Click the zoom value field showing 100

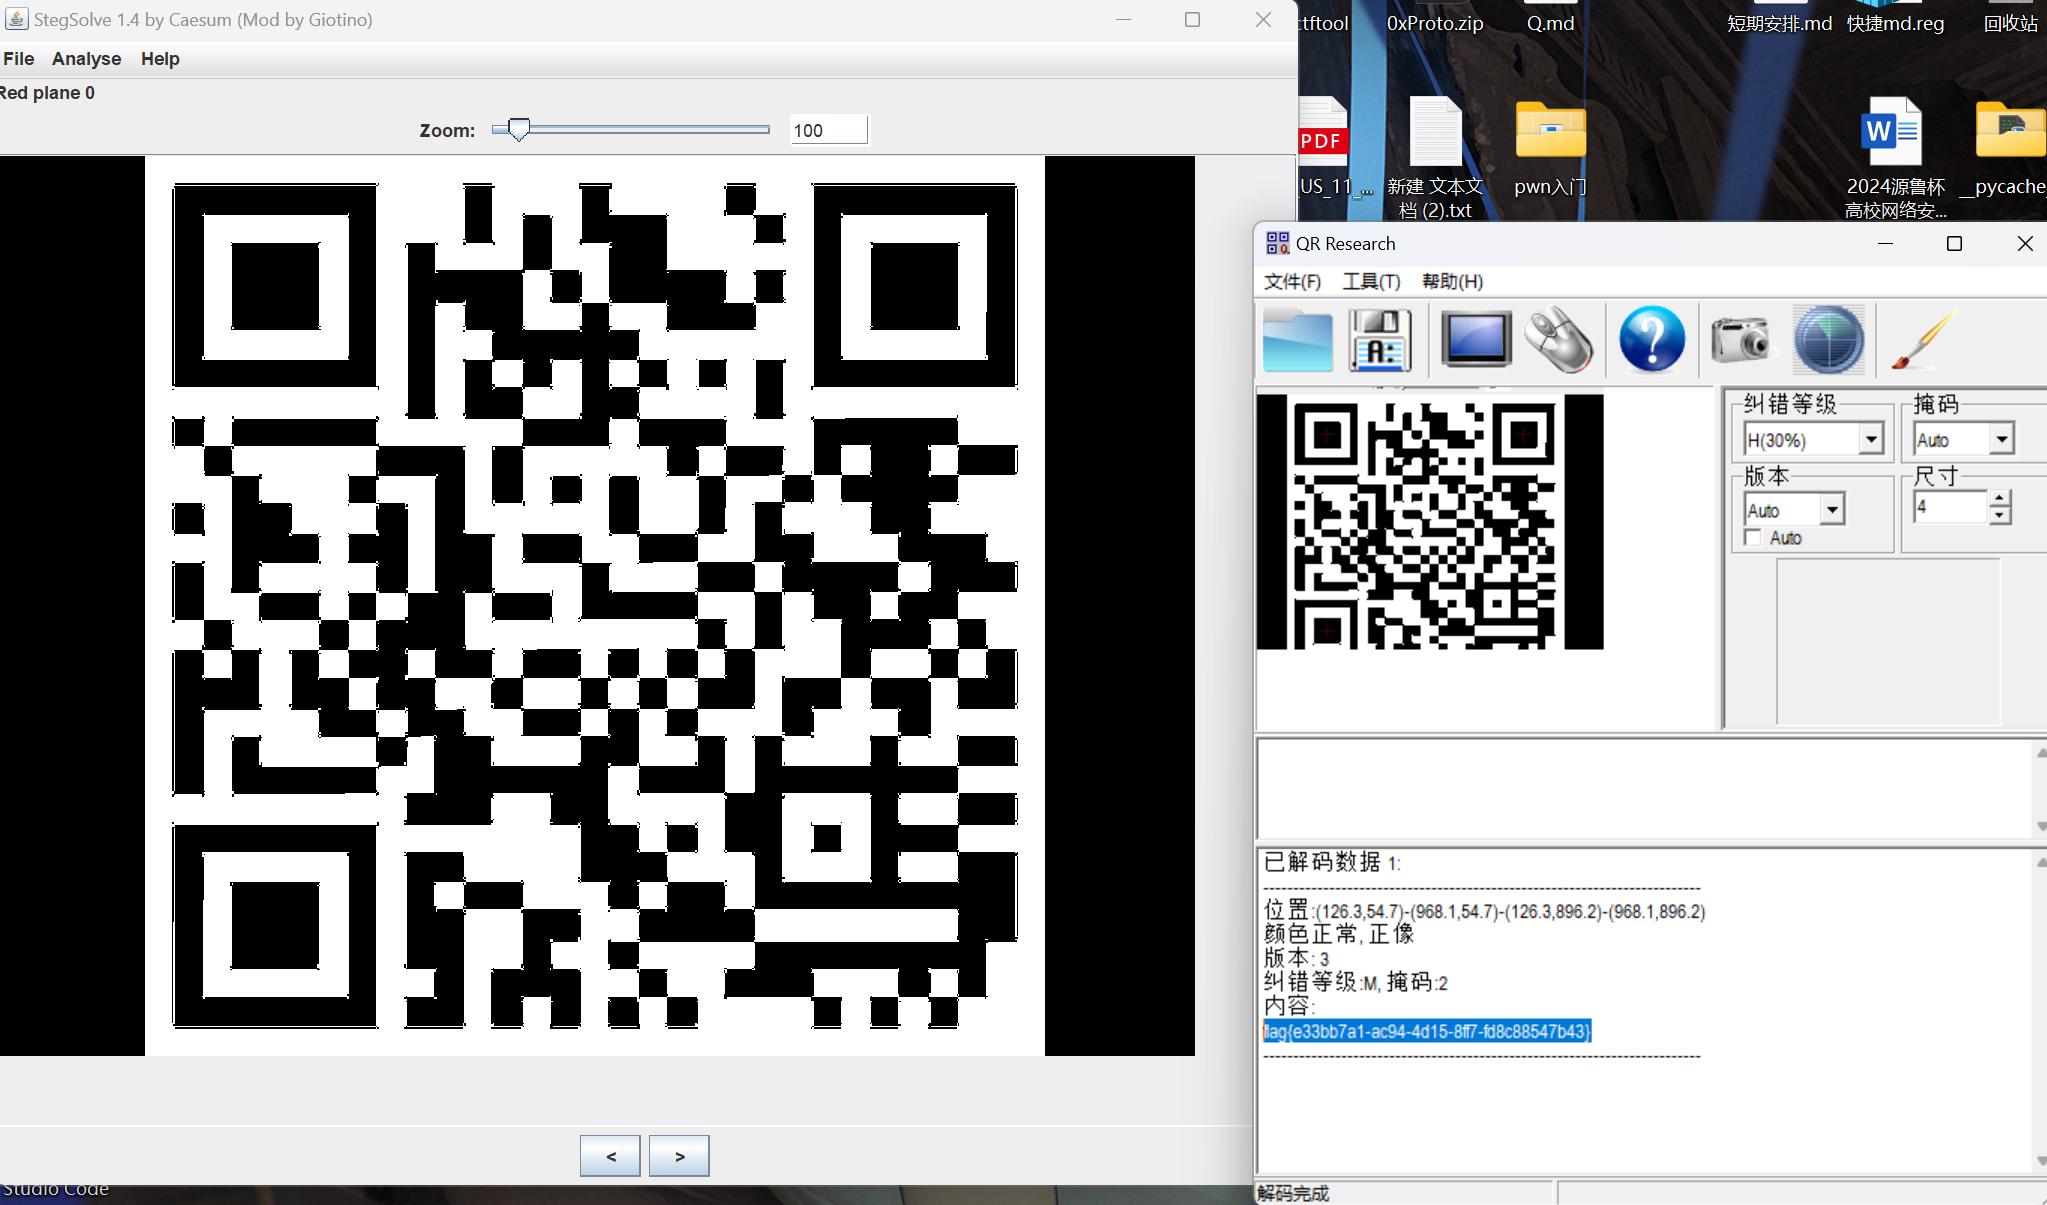tap(828, 130)
